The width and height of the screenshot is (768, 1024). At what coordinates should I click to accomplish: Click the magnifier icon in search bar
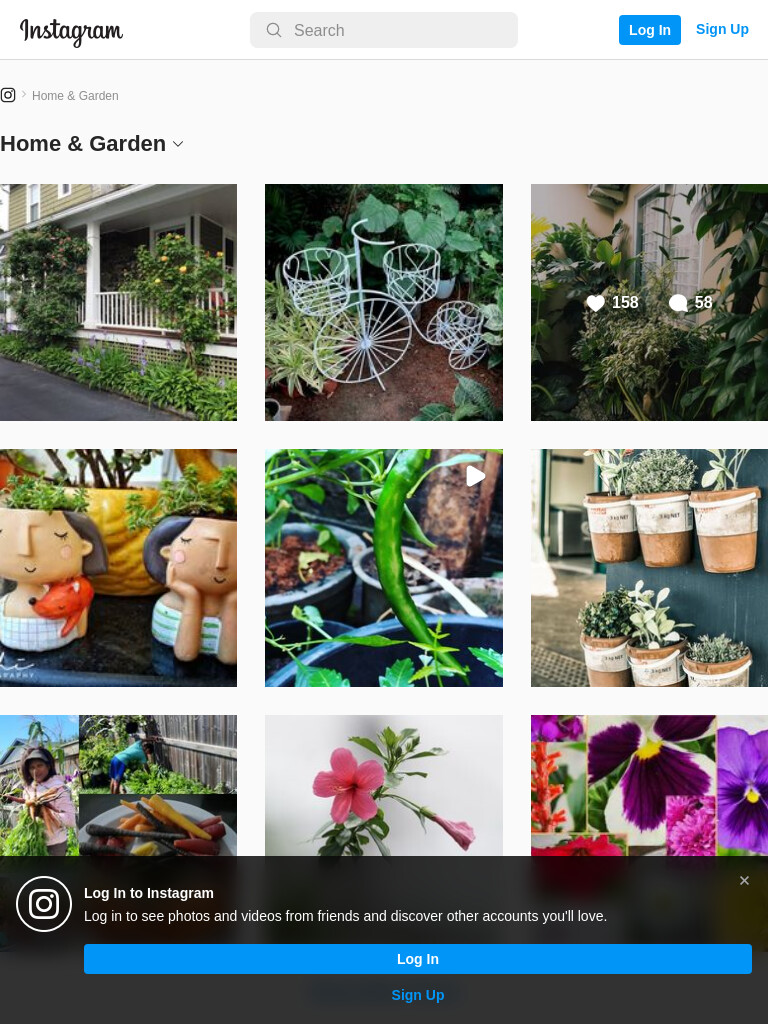tap(274, 30)
